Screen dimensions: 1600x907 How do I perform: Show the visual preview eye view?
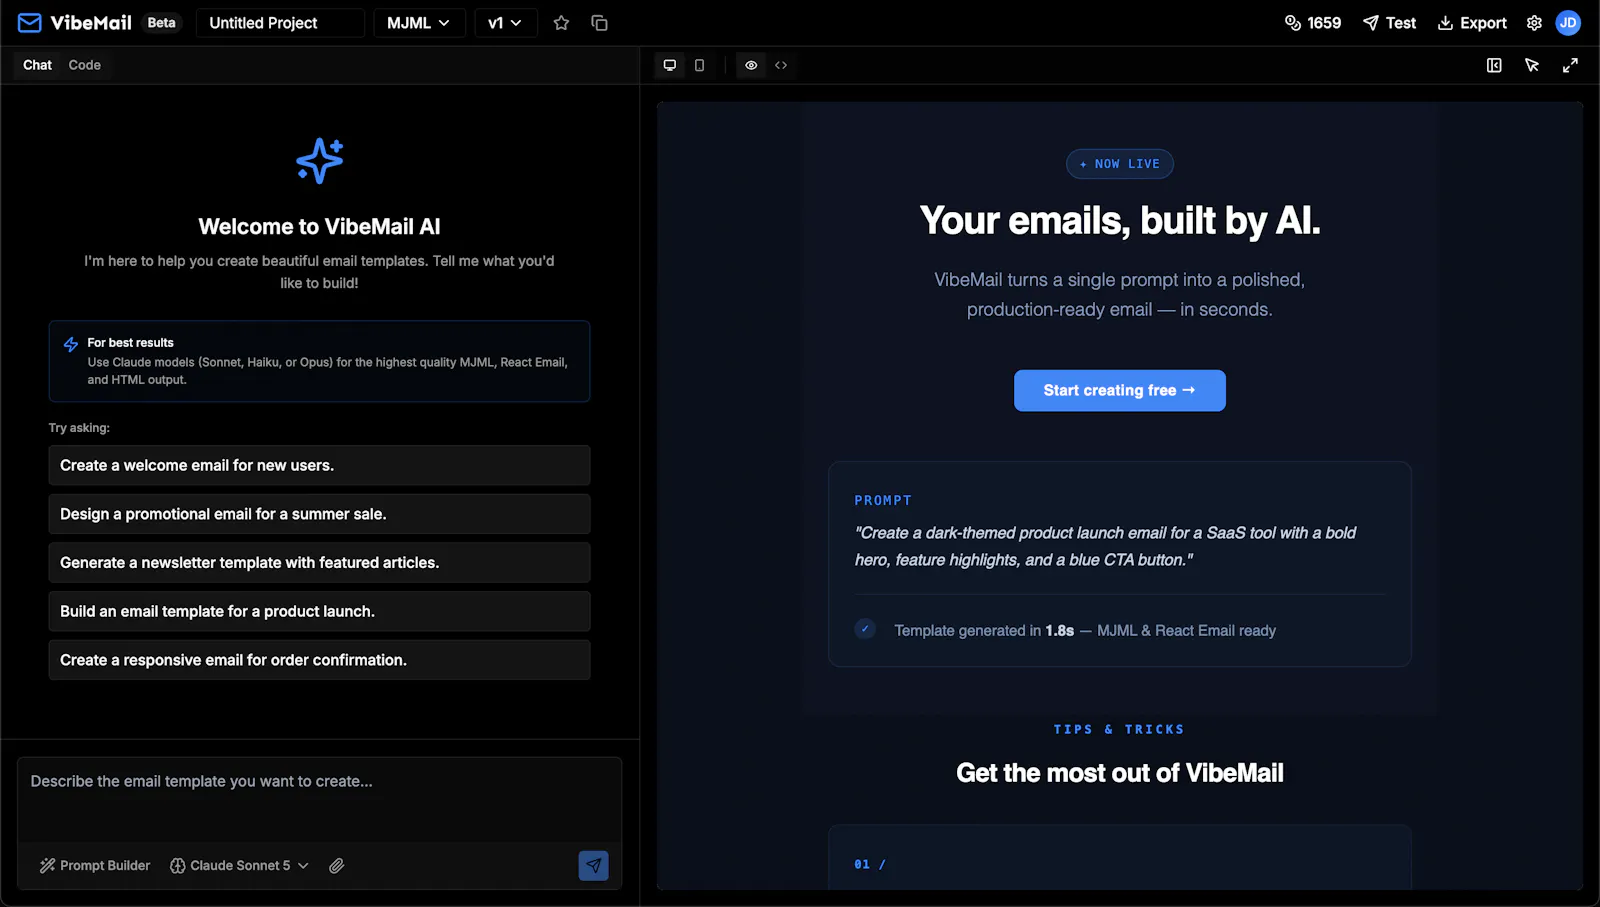point(751,65)
